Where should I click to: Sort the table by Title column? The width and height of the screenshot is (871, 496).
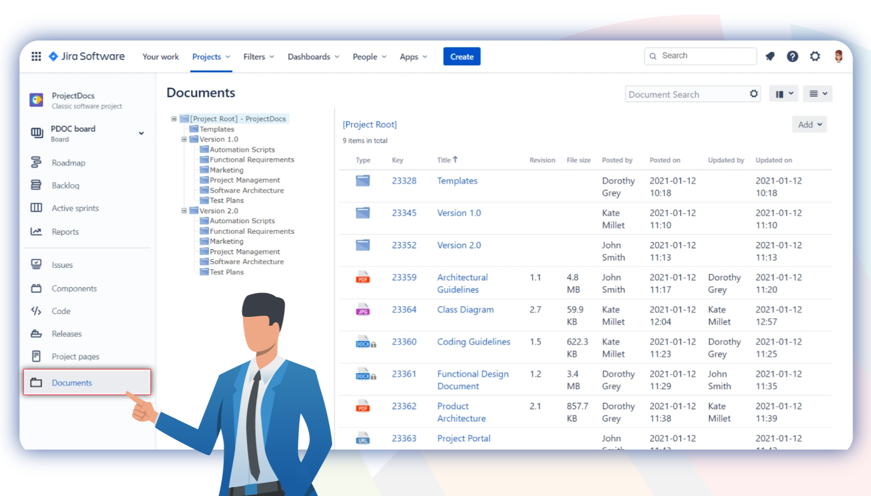pyautogui.click(x=446, y=160)
